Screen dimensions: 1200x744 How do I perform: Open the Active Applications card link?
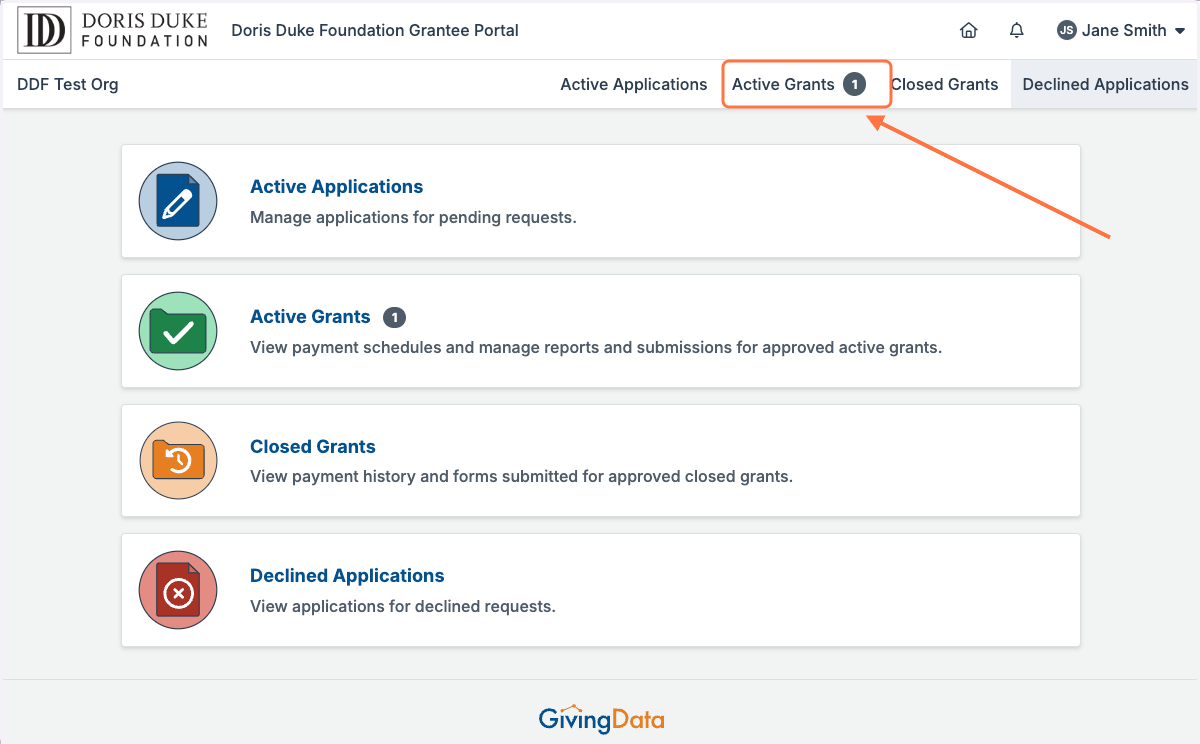[x=336, y=187]
